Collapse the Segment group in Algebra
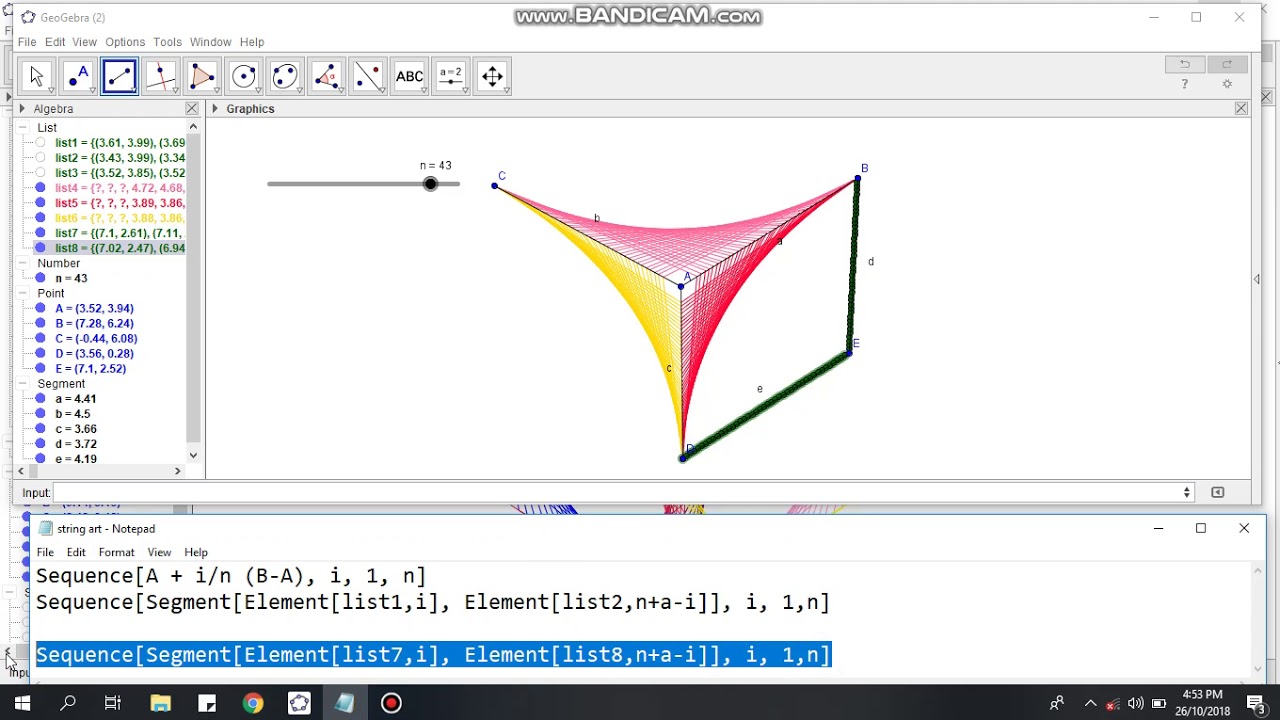 click(x=22, y=384)
